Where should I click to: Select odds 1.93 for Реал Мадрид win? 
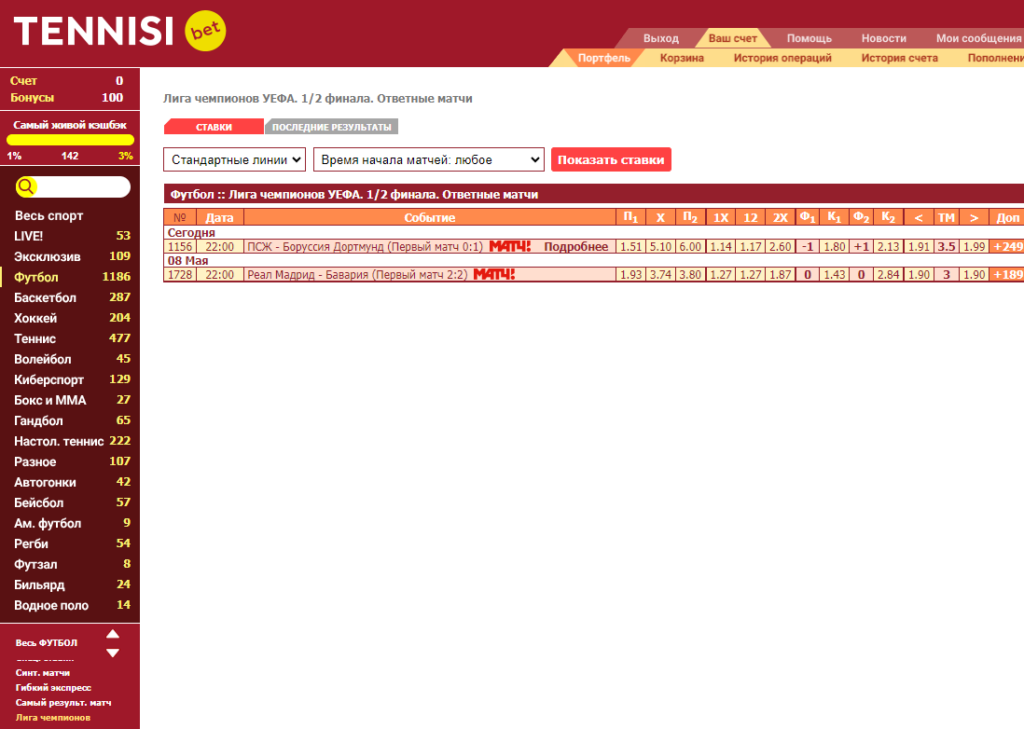631,274
